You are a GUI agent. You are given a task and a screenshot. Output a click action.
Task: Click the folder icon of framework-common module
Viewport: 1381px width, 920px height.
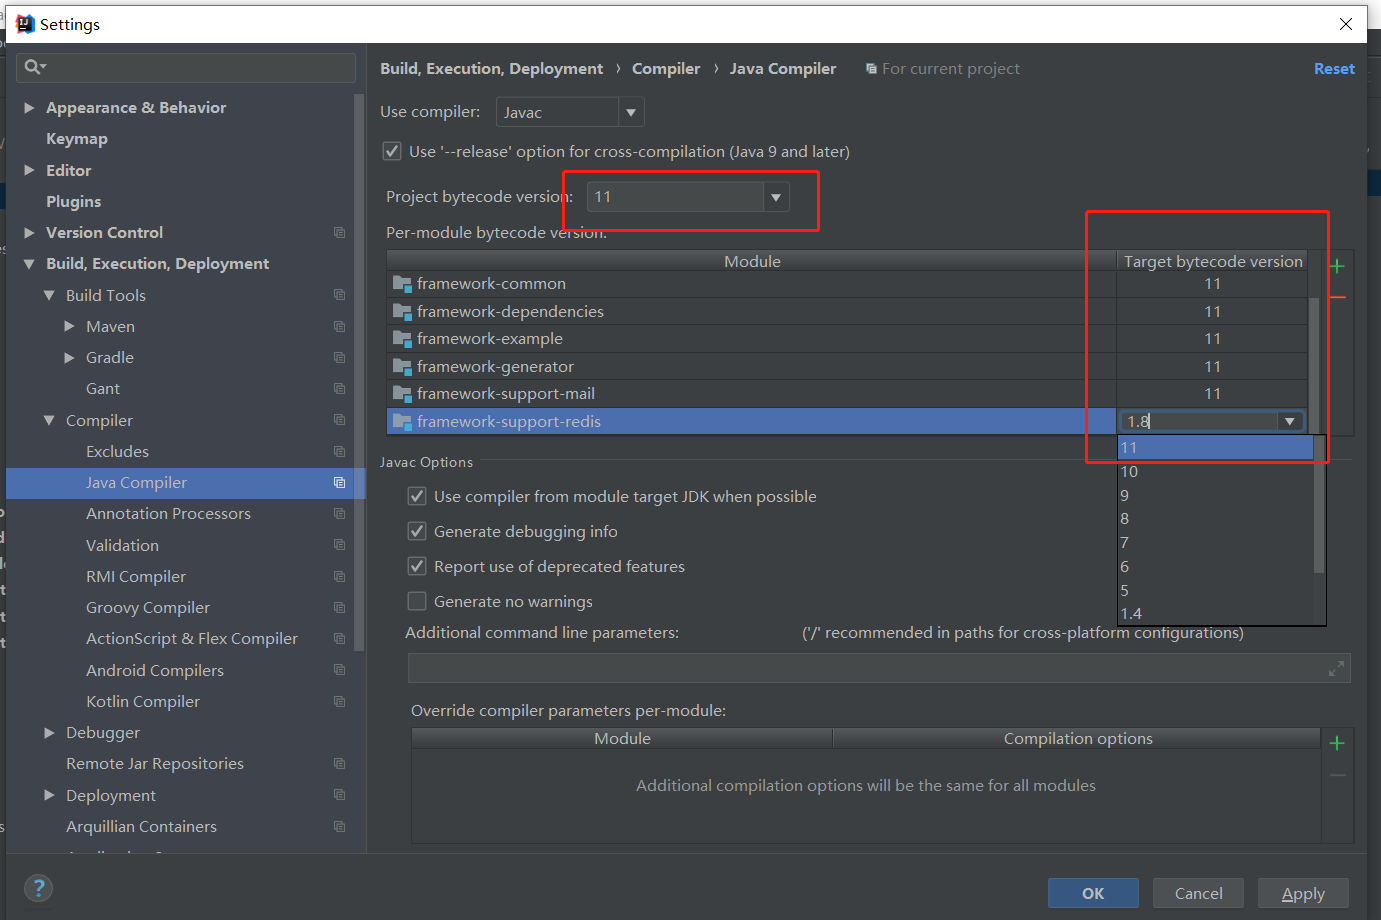tap(402, 283)
